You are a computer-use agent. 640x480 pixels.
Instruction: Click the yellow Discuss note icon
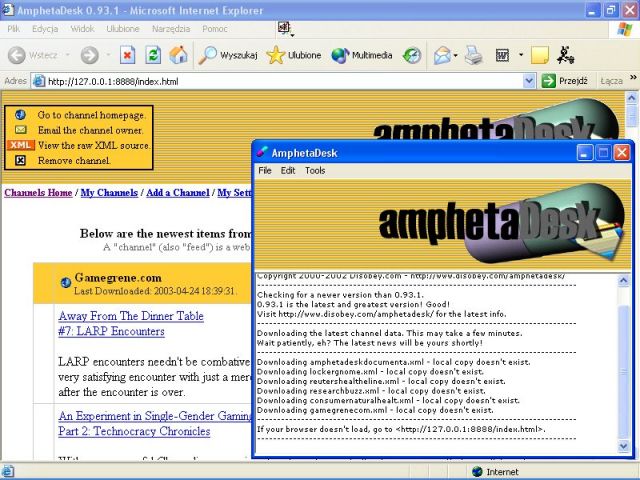click(540, 55)
